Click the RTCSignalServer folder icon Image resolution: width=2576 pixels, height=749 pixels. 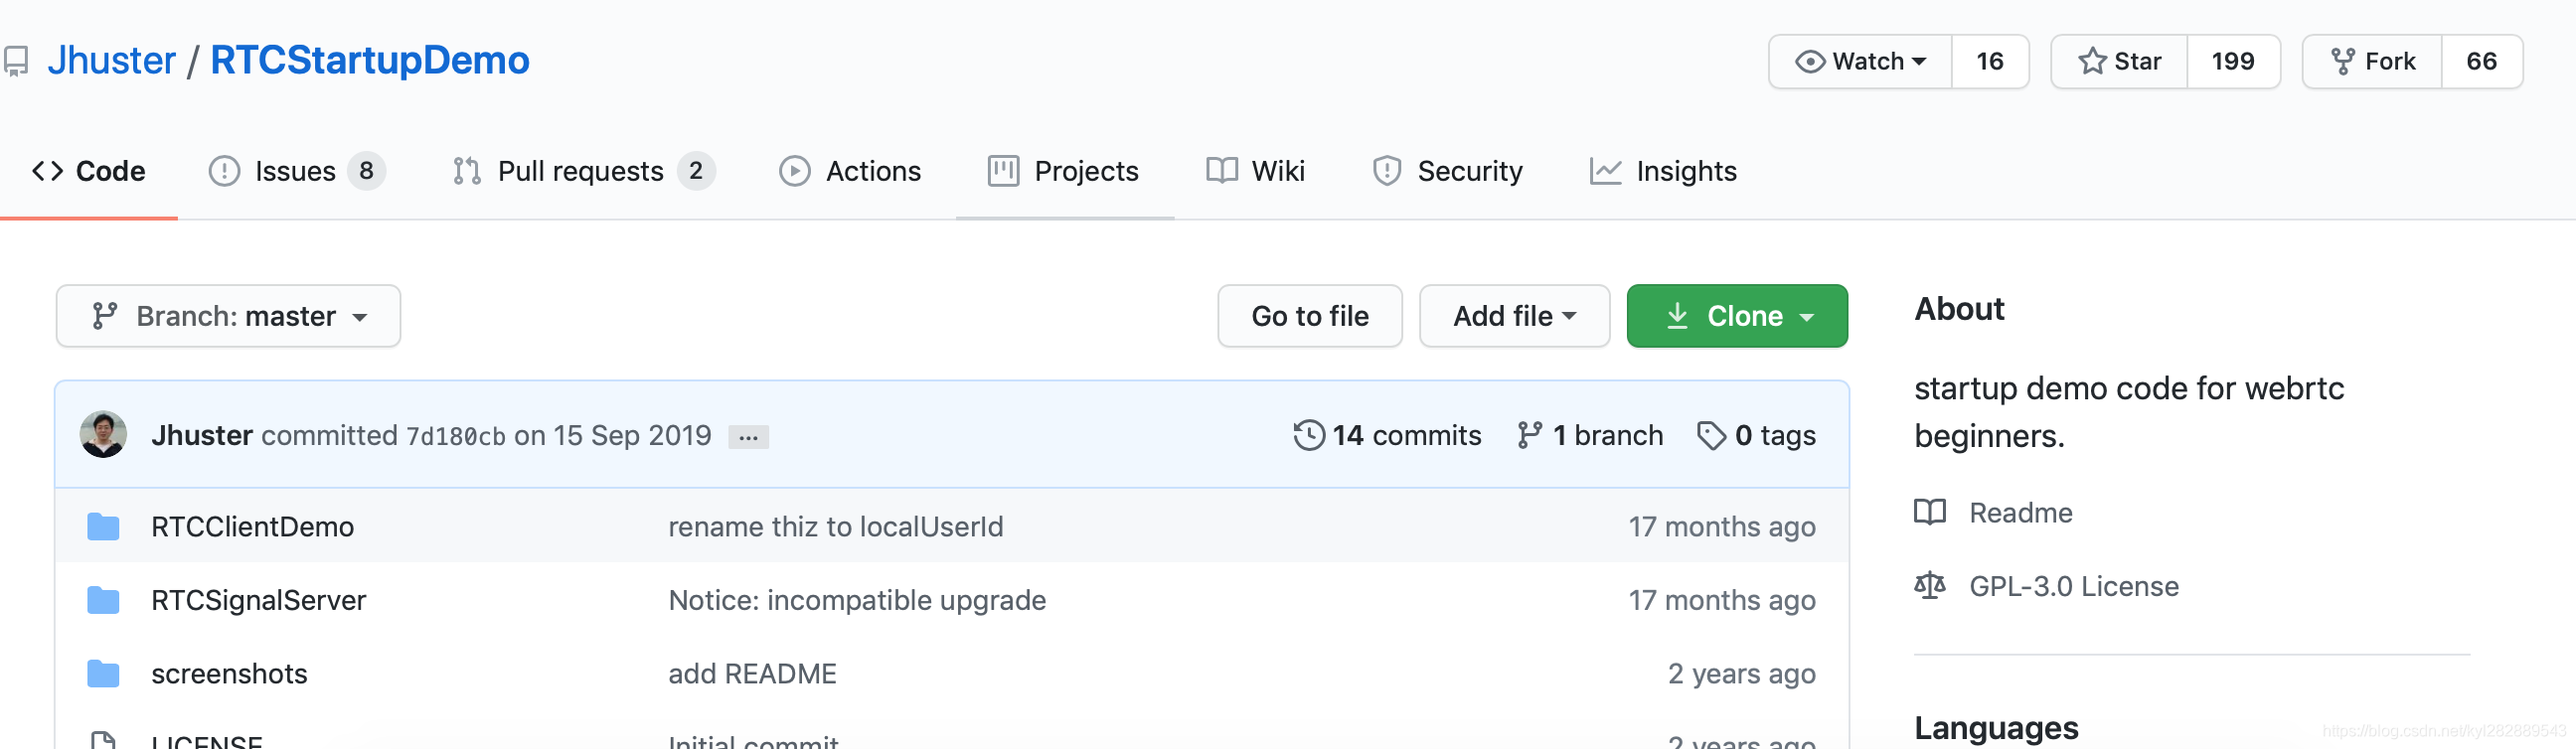(103, 600)
